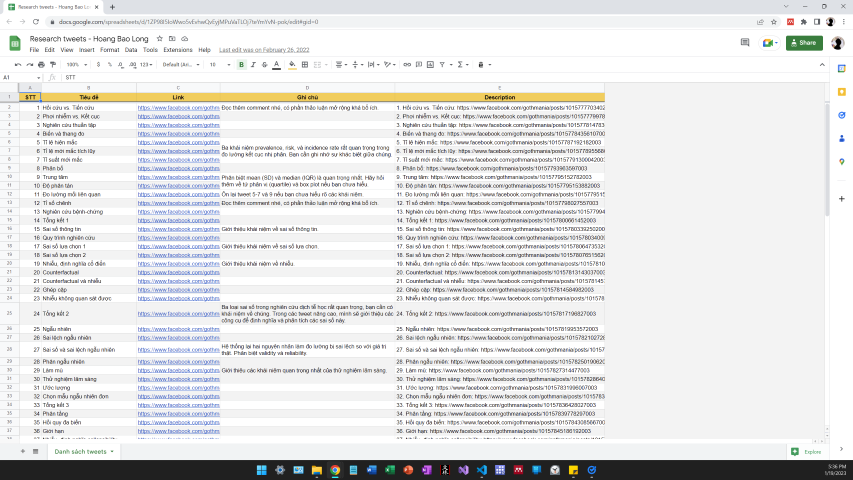This screenshot has width=853, height=480.
Task: Click the merge cells icon
Action: (318, 65)
